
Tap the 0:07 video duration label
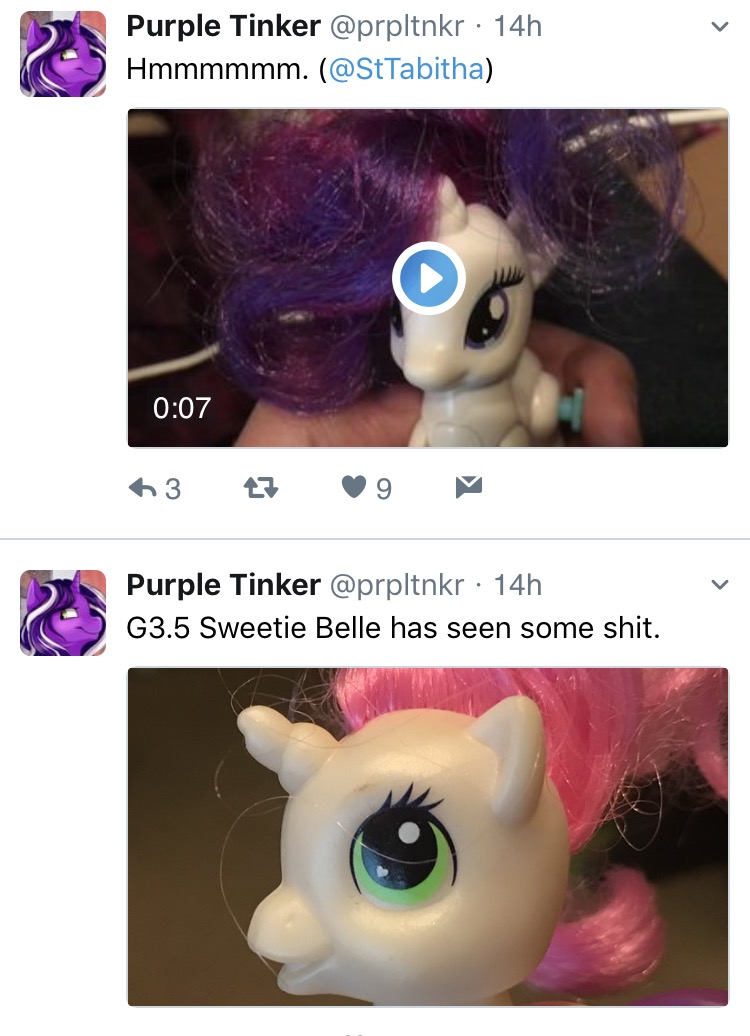182,408
